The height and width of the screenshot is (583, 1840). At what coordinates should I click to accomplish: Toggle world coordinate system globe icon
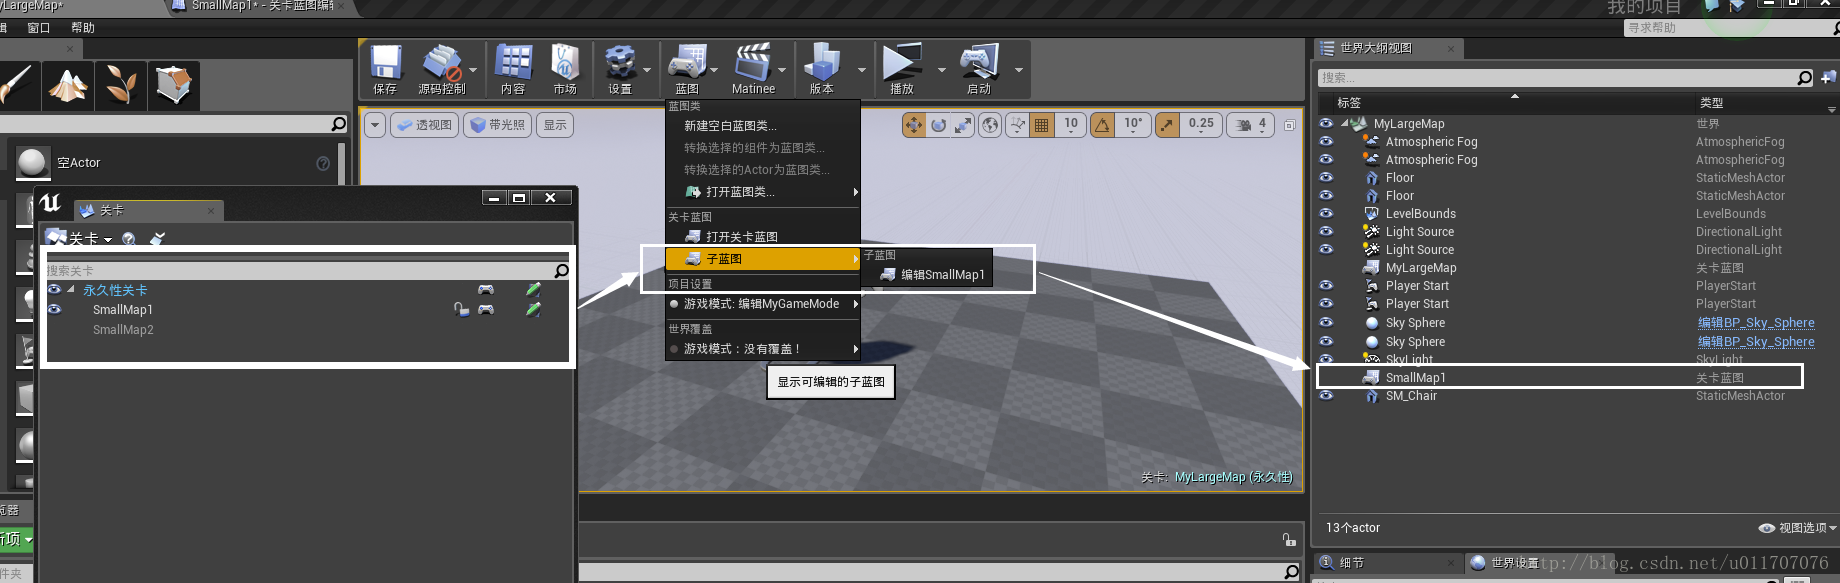[990, 125]
